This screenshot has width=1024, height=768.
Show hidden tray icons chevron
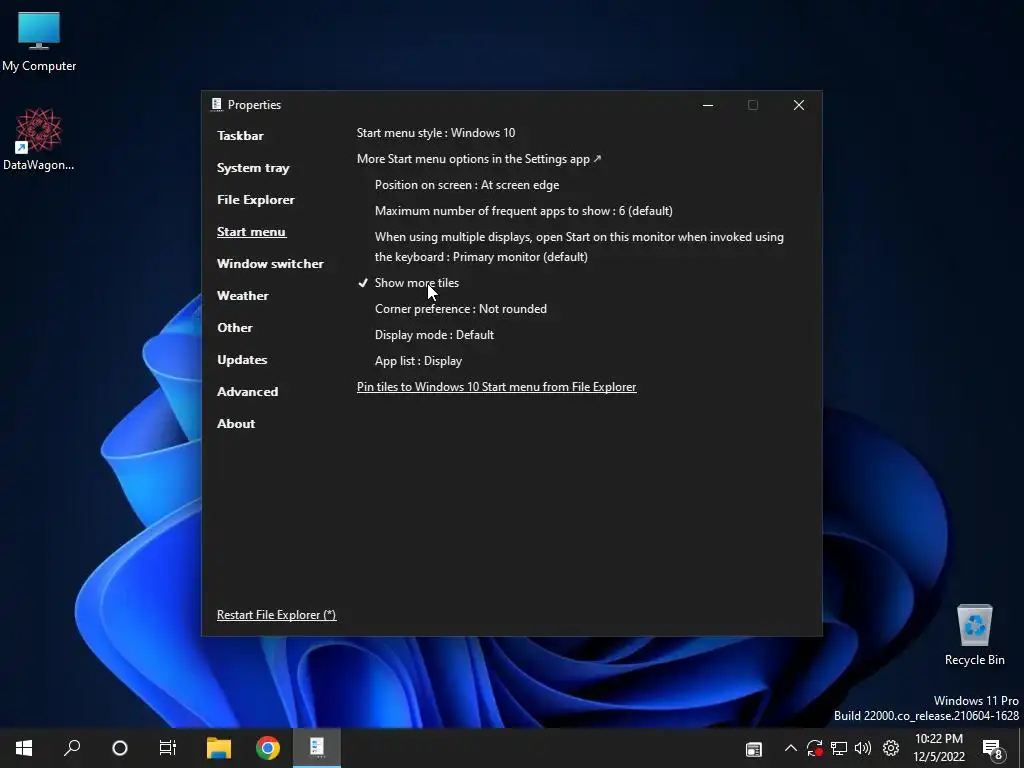pos(790,748)
